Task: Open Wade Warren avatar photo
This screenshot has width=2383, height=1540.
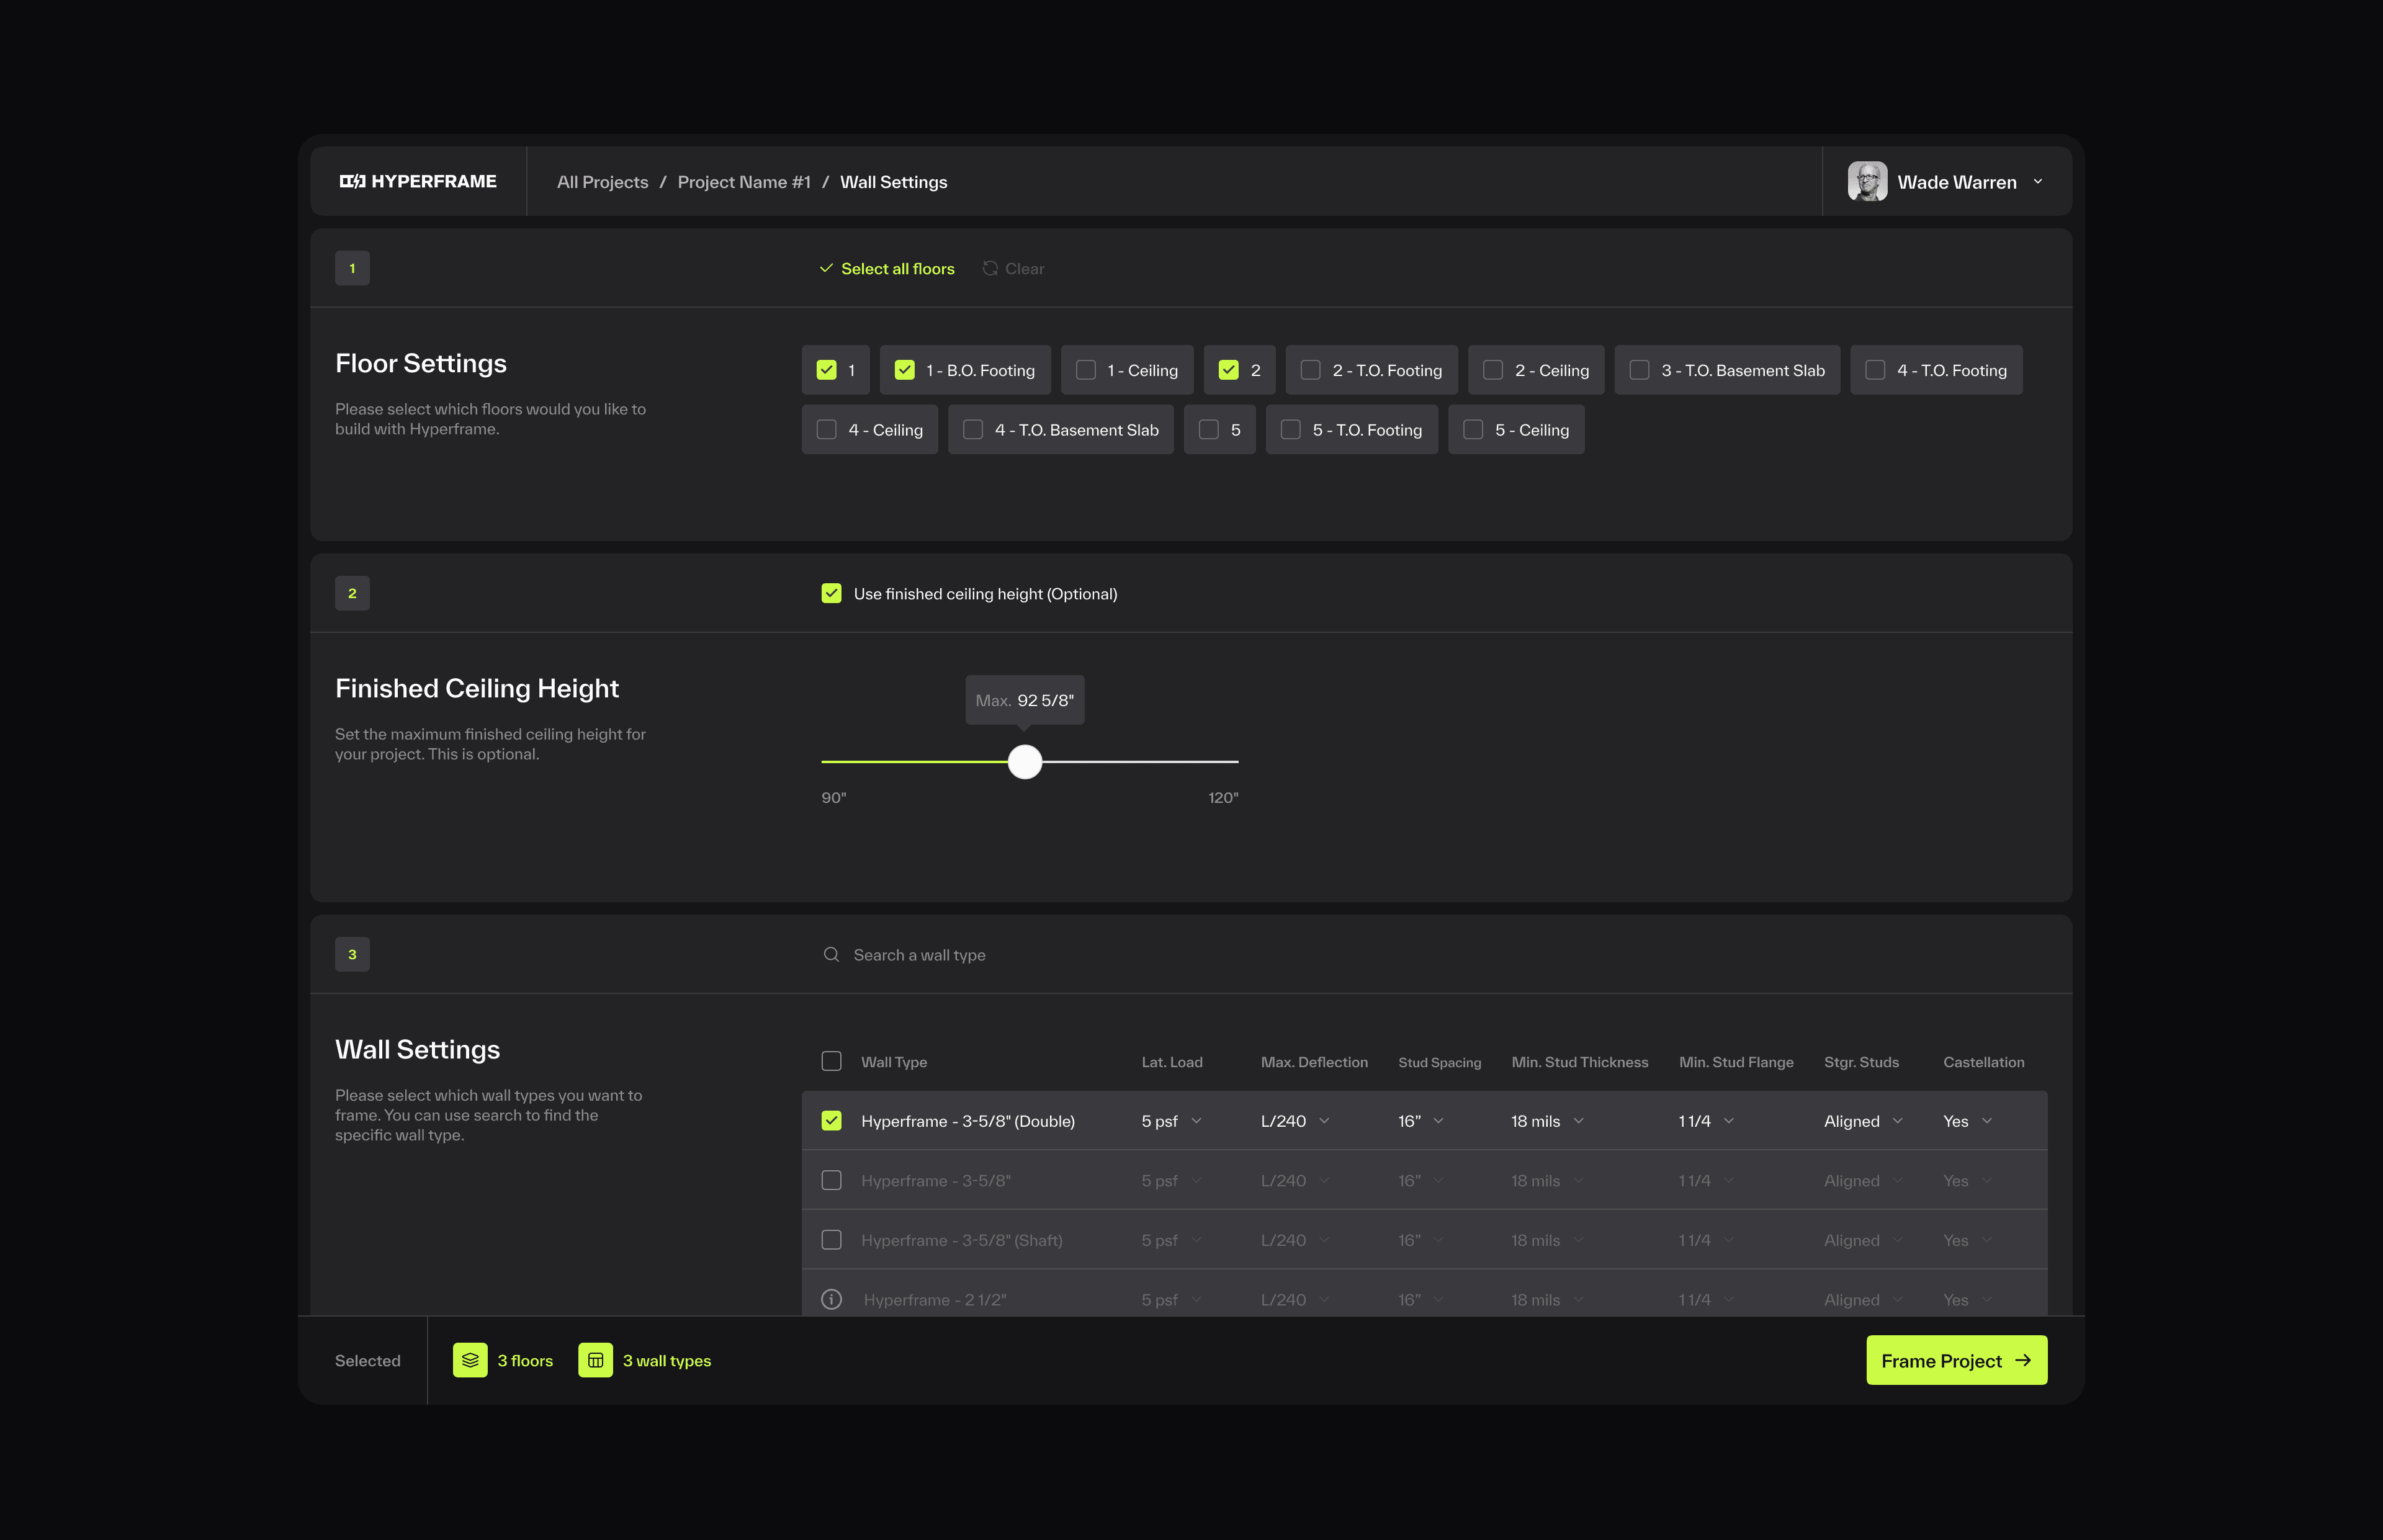Action: 1867,181
